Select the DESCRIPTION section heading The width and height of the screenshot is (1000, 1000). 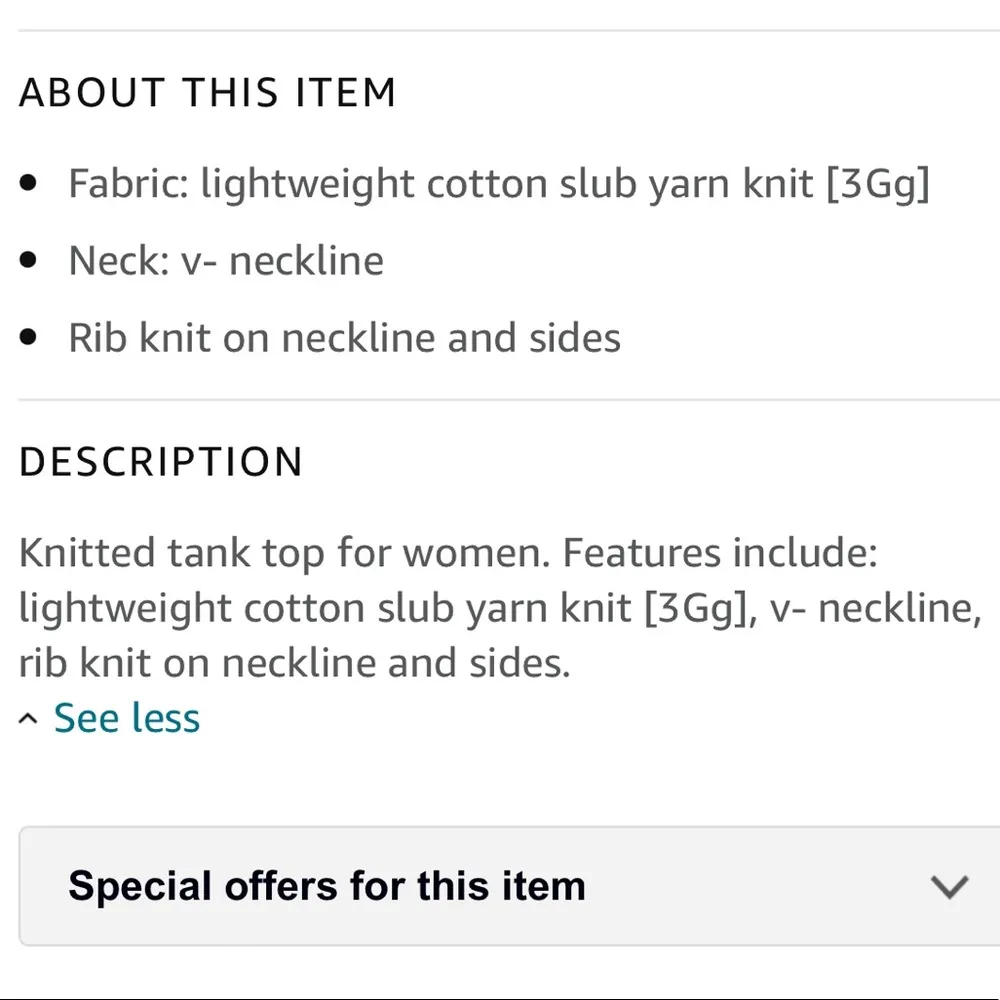(x=161, y=461)
